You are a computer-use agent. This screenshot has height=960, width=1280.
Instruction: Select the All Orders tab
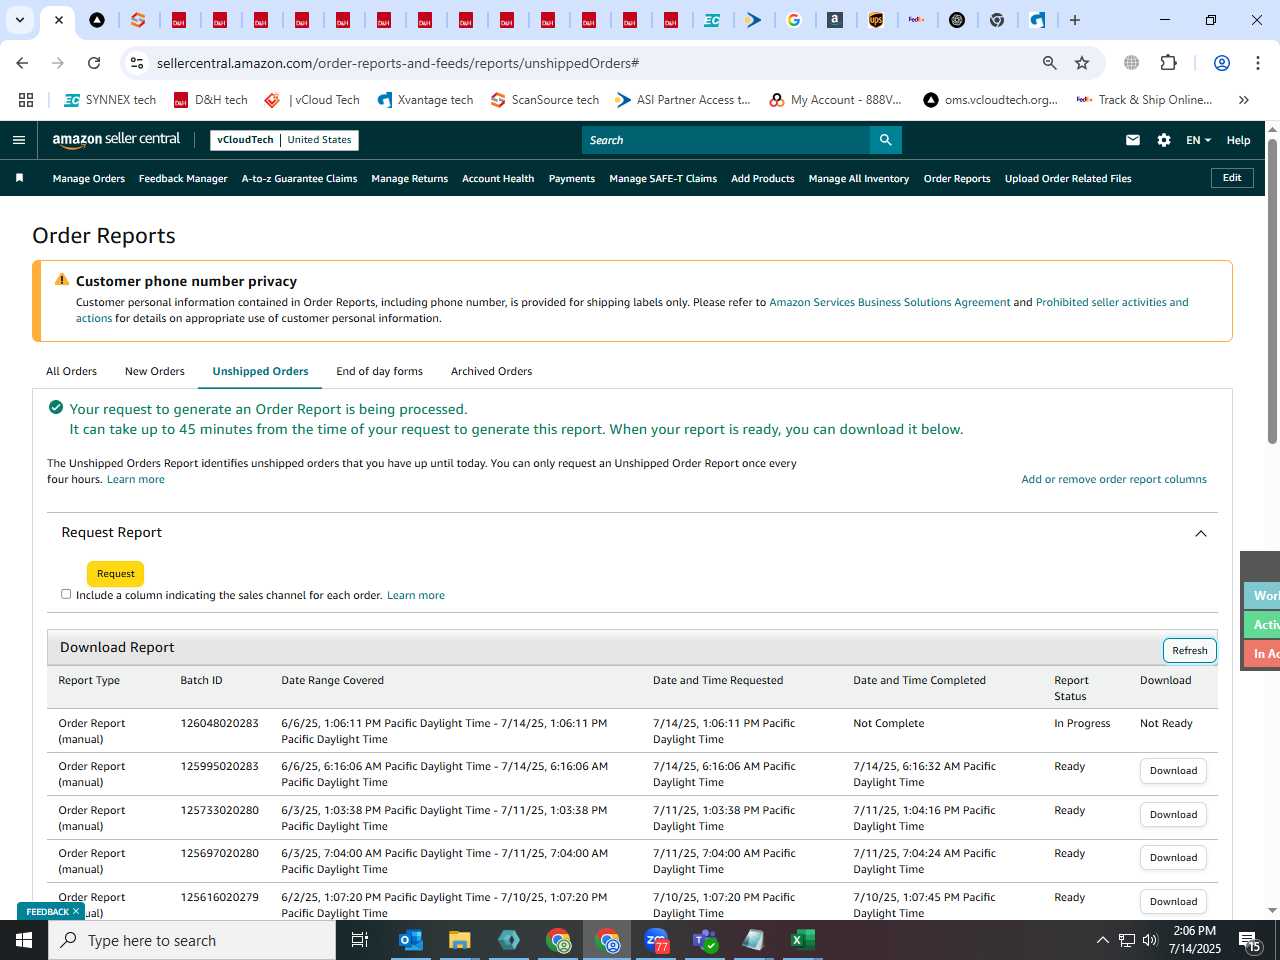pyautogui.click(x=71, y=371)
